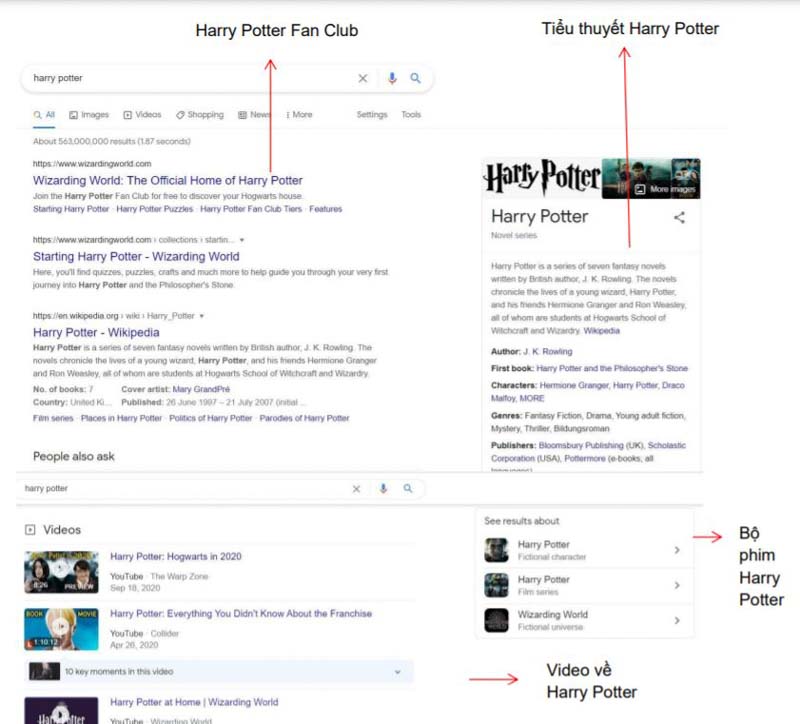Clear the query using the X icon
This screenshot has width=800, height=724.
(363, 78)
